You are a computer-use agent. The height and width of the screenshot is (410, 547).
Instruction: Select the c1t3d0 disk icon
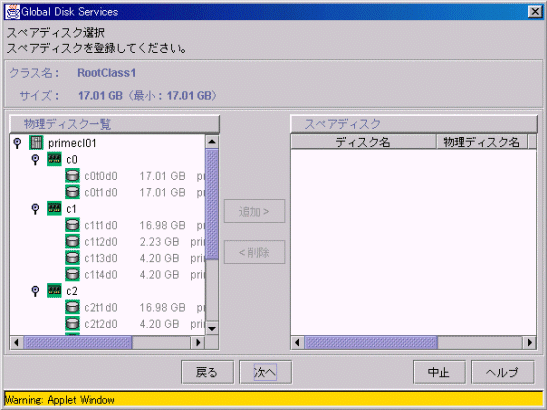pos(72,258)
